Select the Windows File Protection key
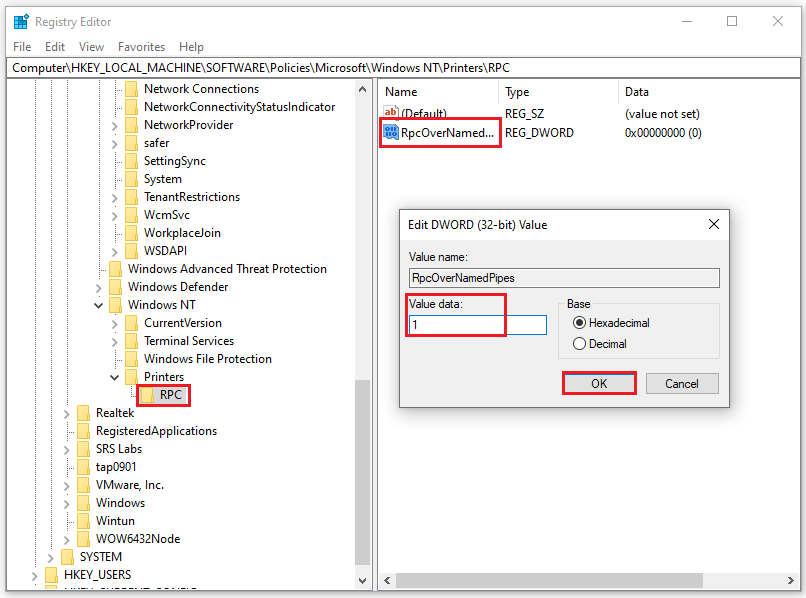This screenshot has height=598, width=806. pos(208,359)
